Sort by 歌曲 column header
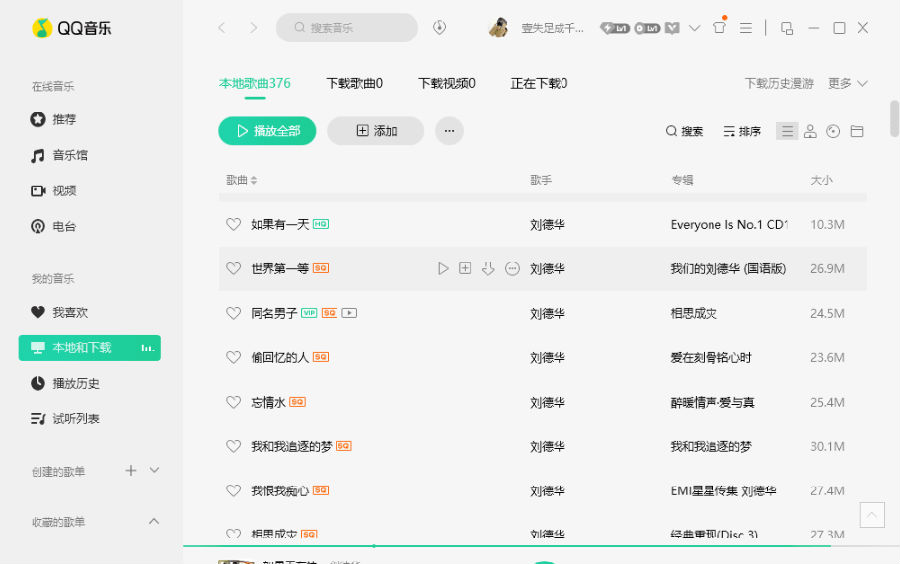The width and height of the screenshot is (900, 564). 241,180
